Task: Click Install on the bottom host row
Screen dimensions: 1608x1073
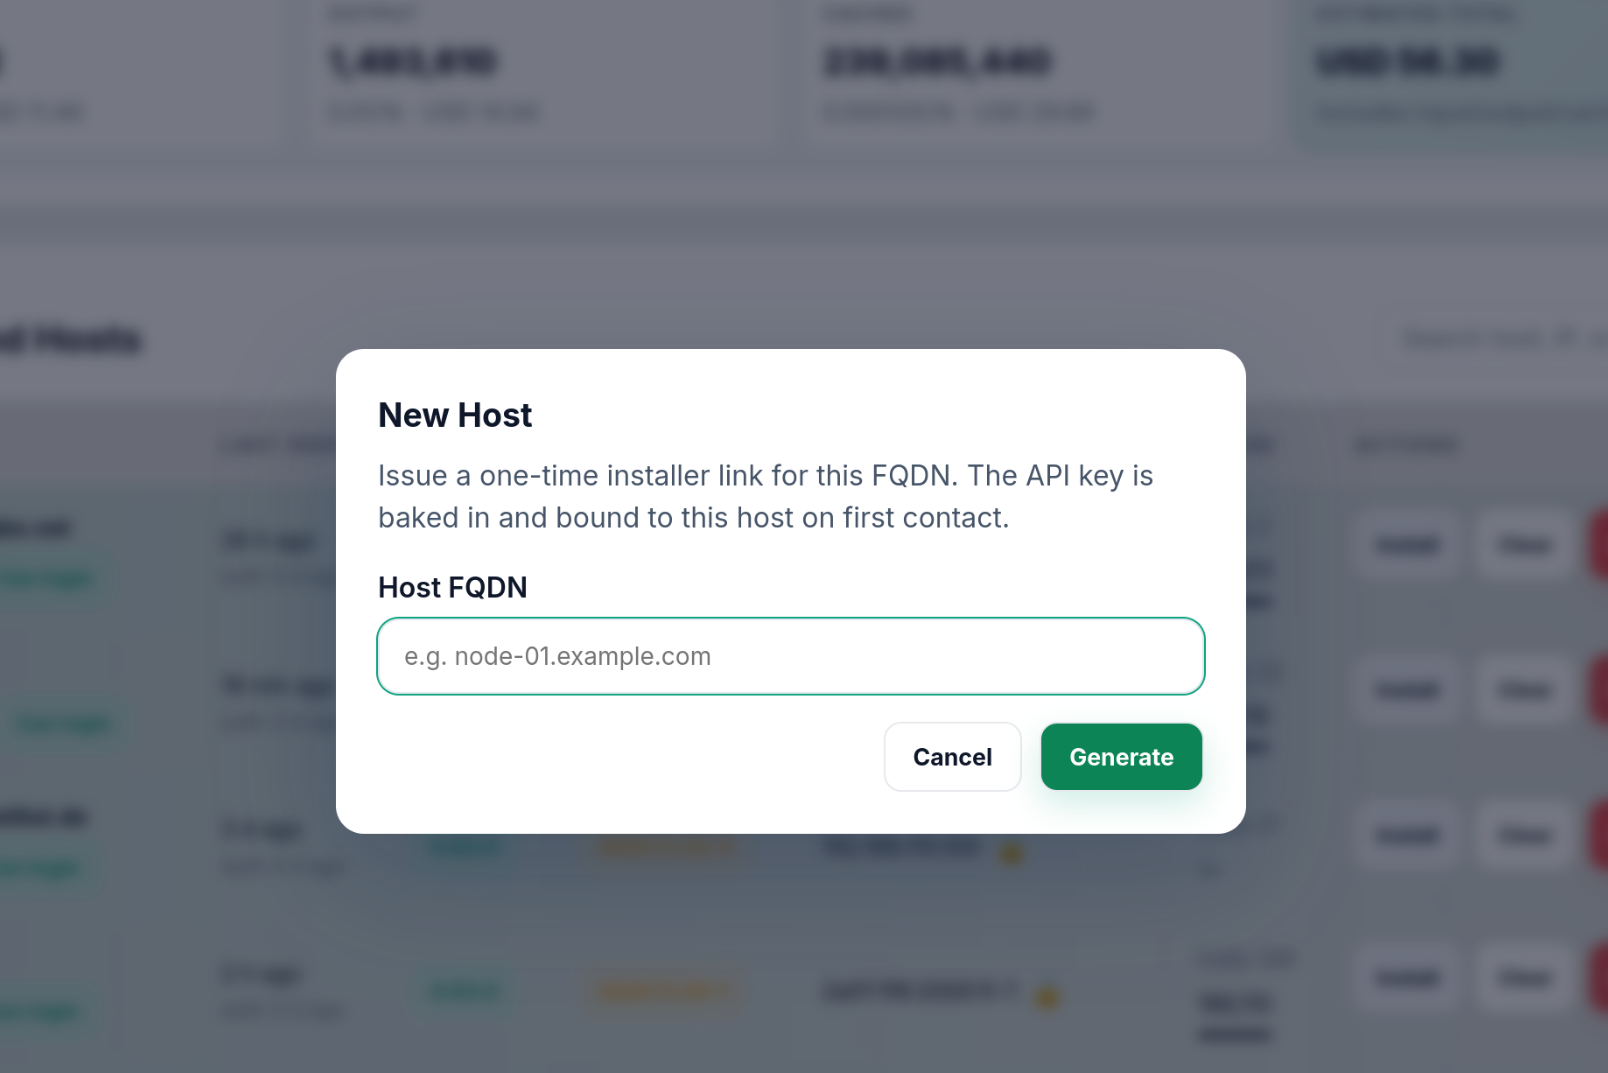Action: coord(1405,978)
